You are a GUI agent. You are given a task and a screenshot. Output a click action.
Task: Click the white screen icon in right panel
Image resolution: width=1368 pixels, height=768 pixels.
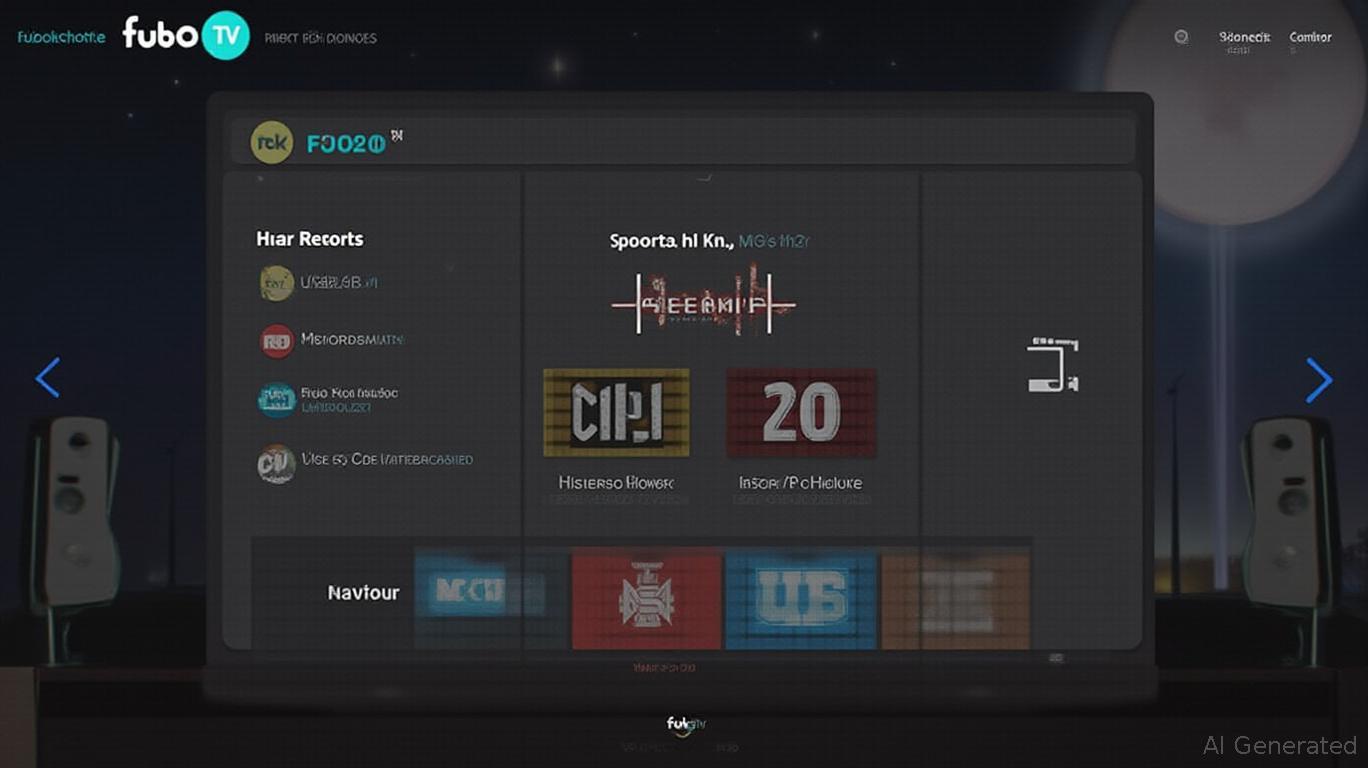(x=1053, y=365)
